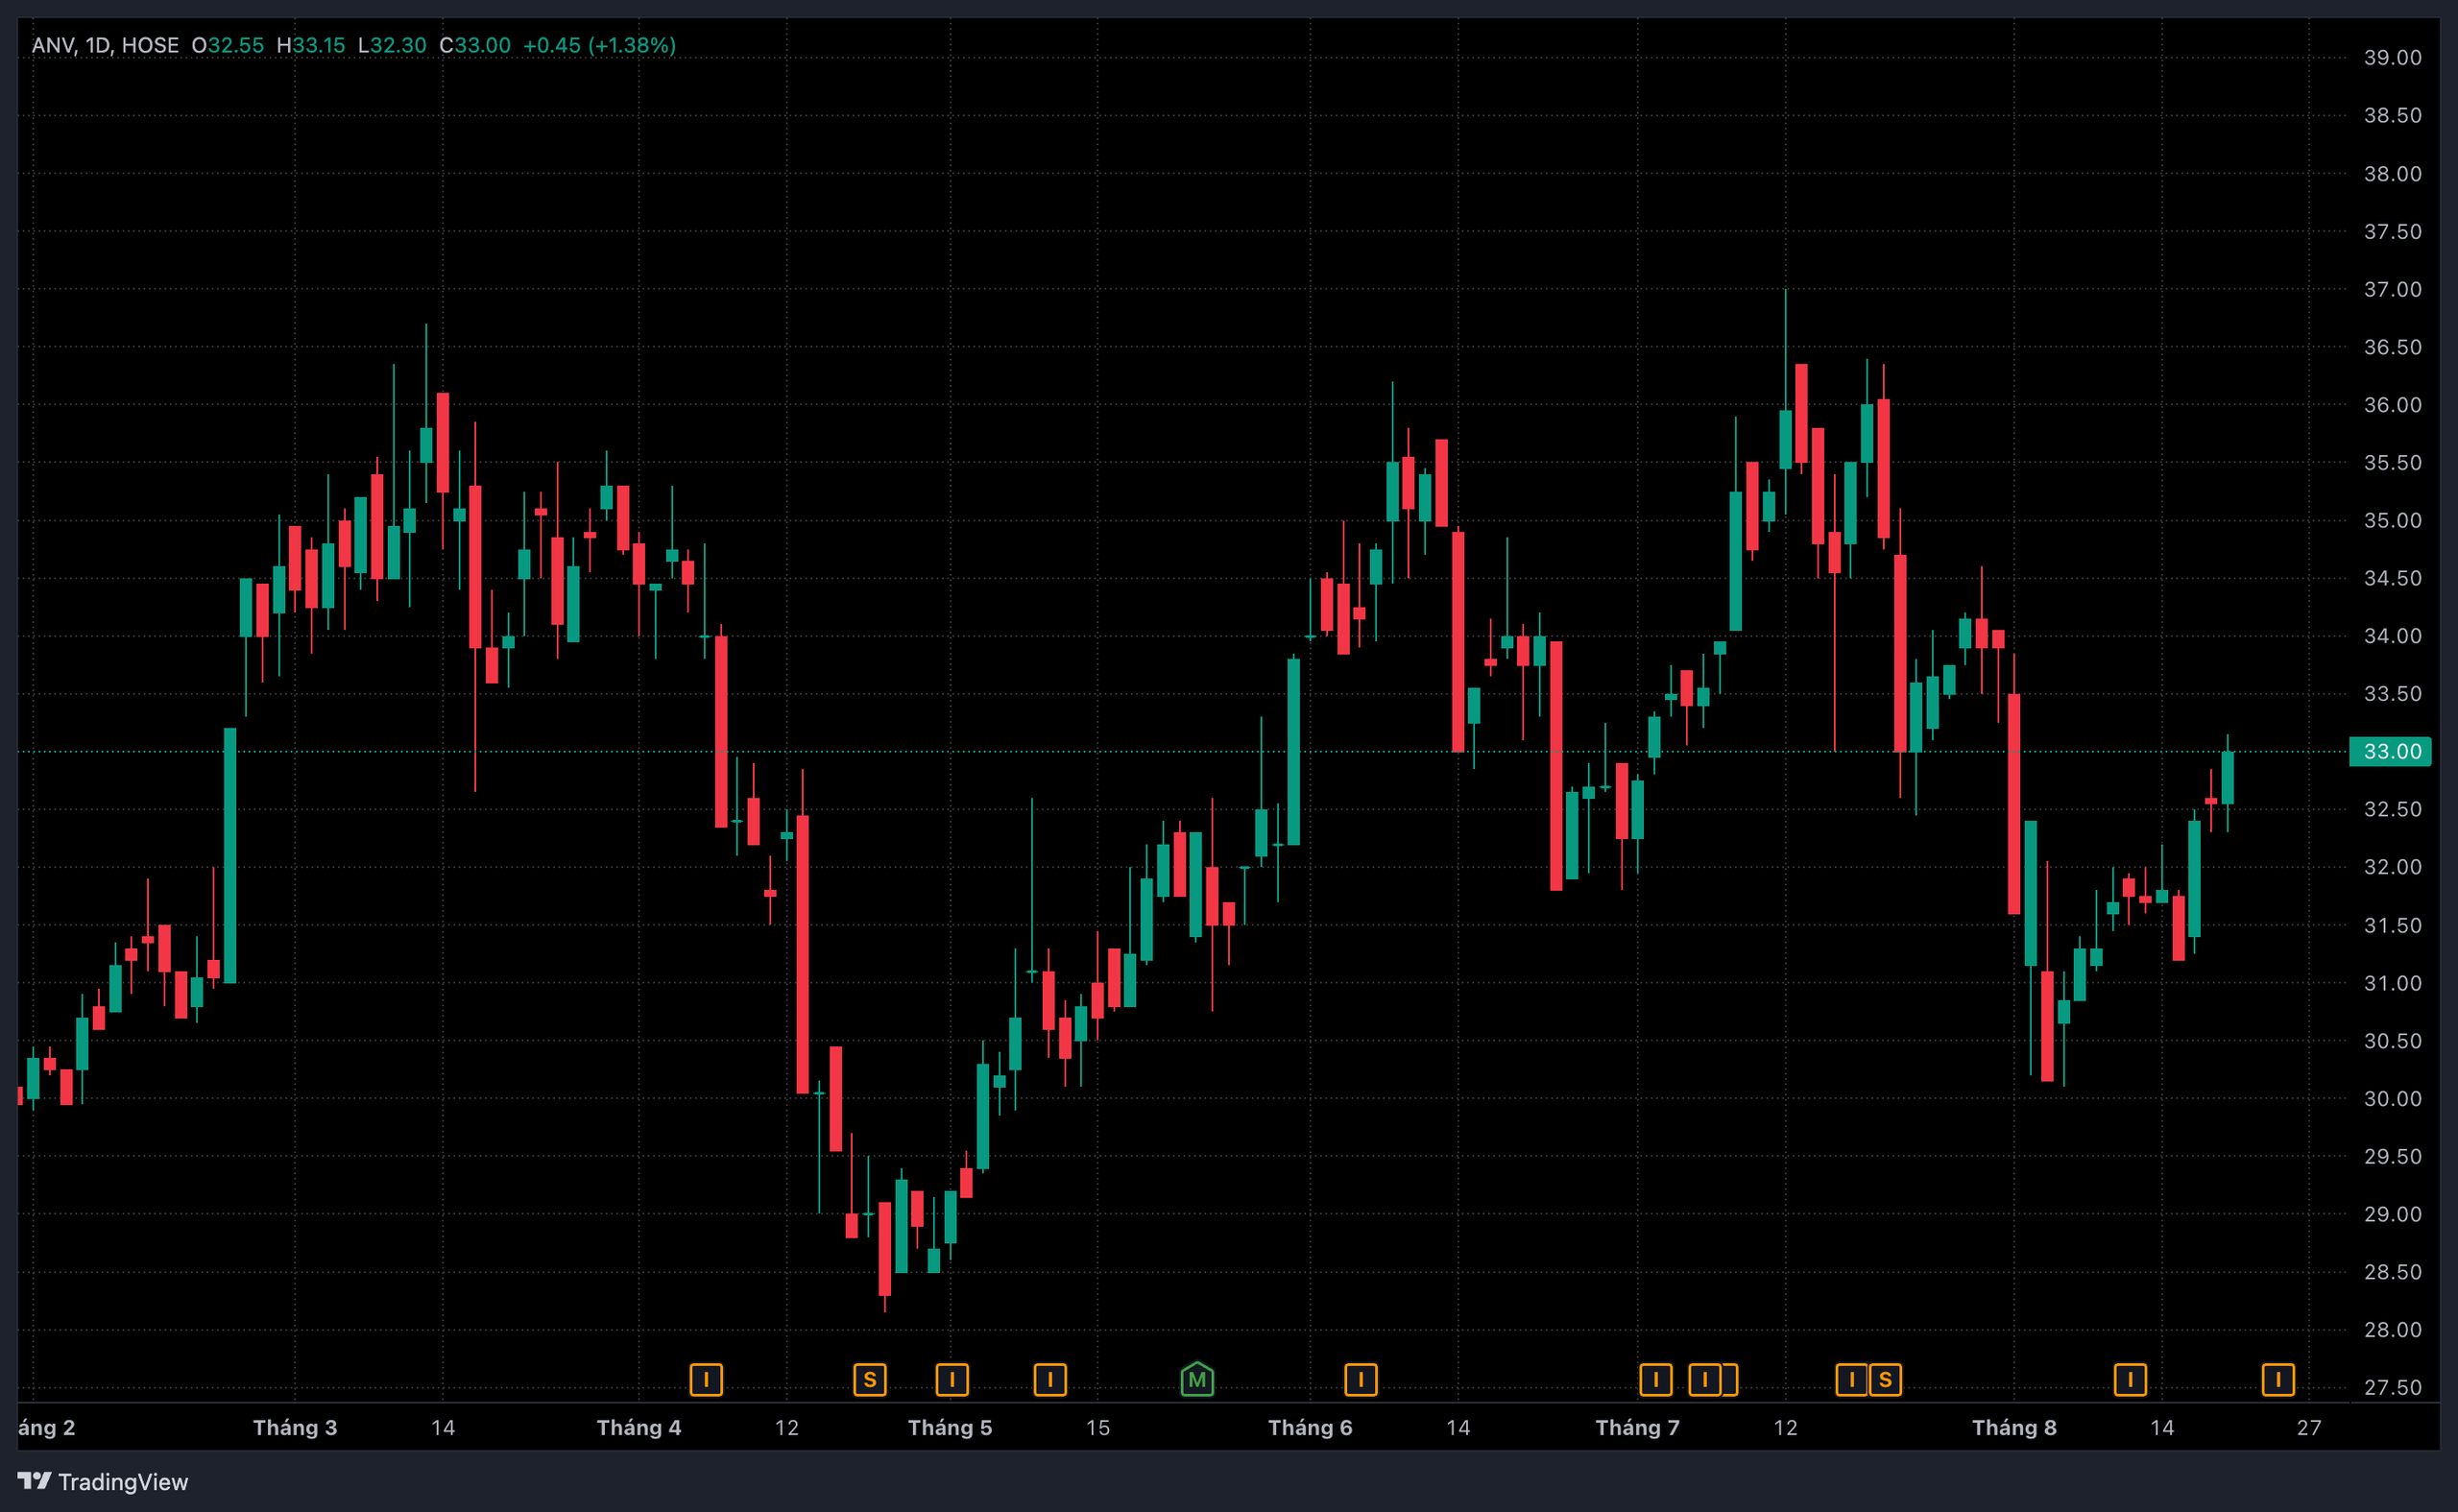
Task: Click the I event marker left of the 27 date
Action: [2278, 1380]
